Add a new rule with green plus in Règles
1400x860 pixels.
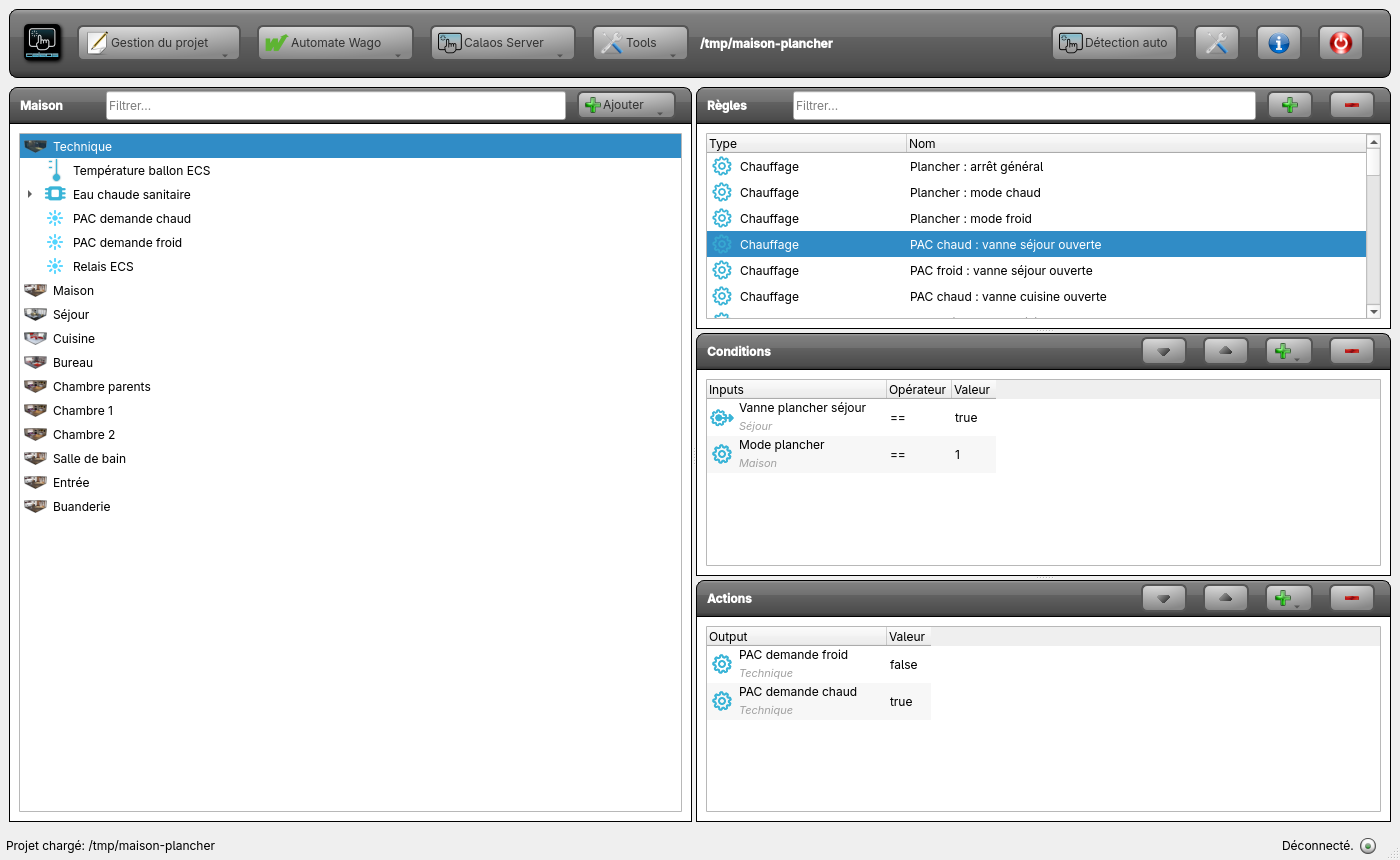click(1290, 105)
